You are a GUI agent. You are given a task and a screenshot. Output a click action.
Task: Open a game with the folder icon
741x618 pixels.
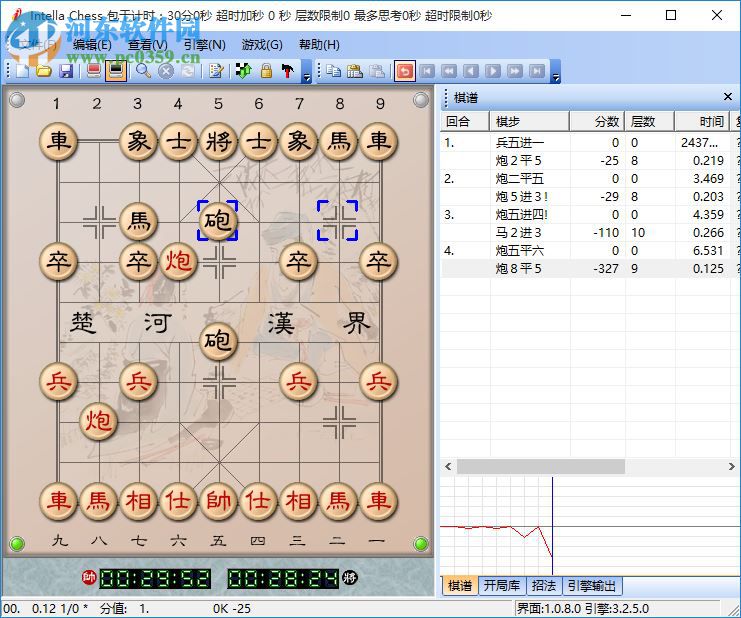click(44, 71)
